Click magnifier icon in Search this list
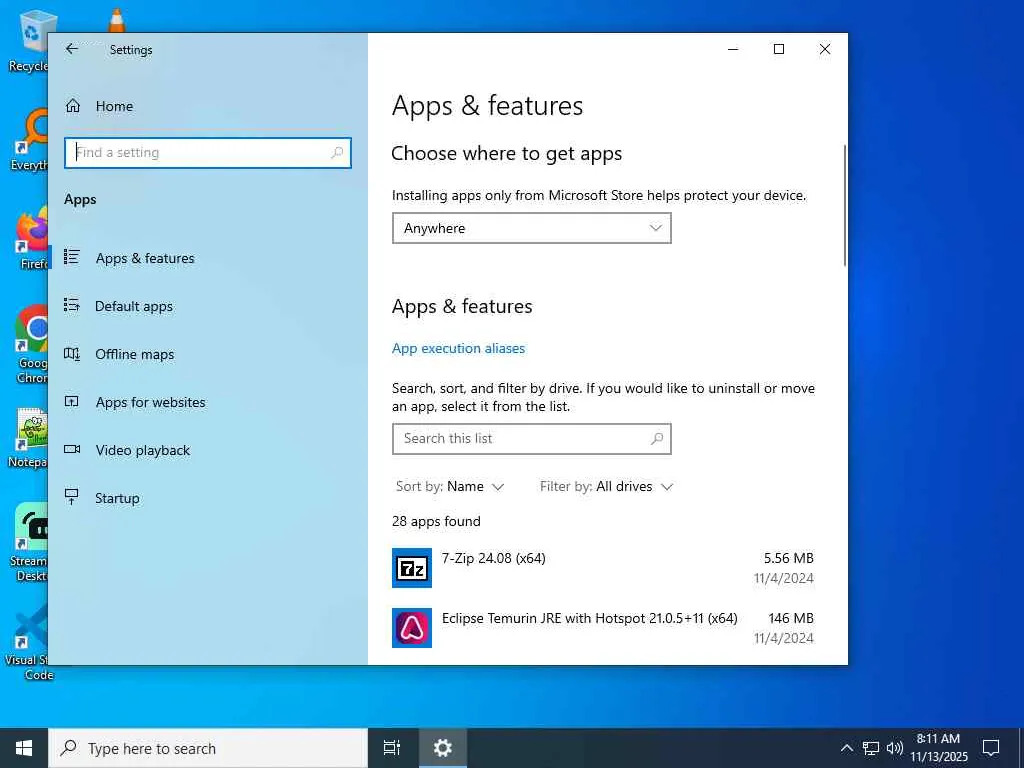 [657, 439]
